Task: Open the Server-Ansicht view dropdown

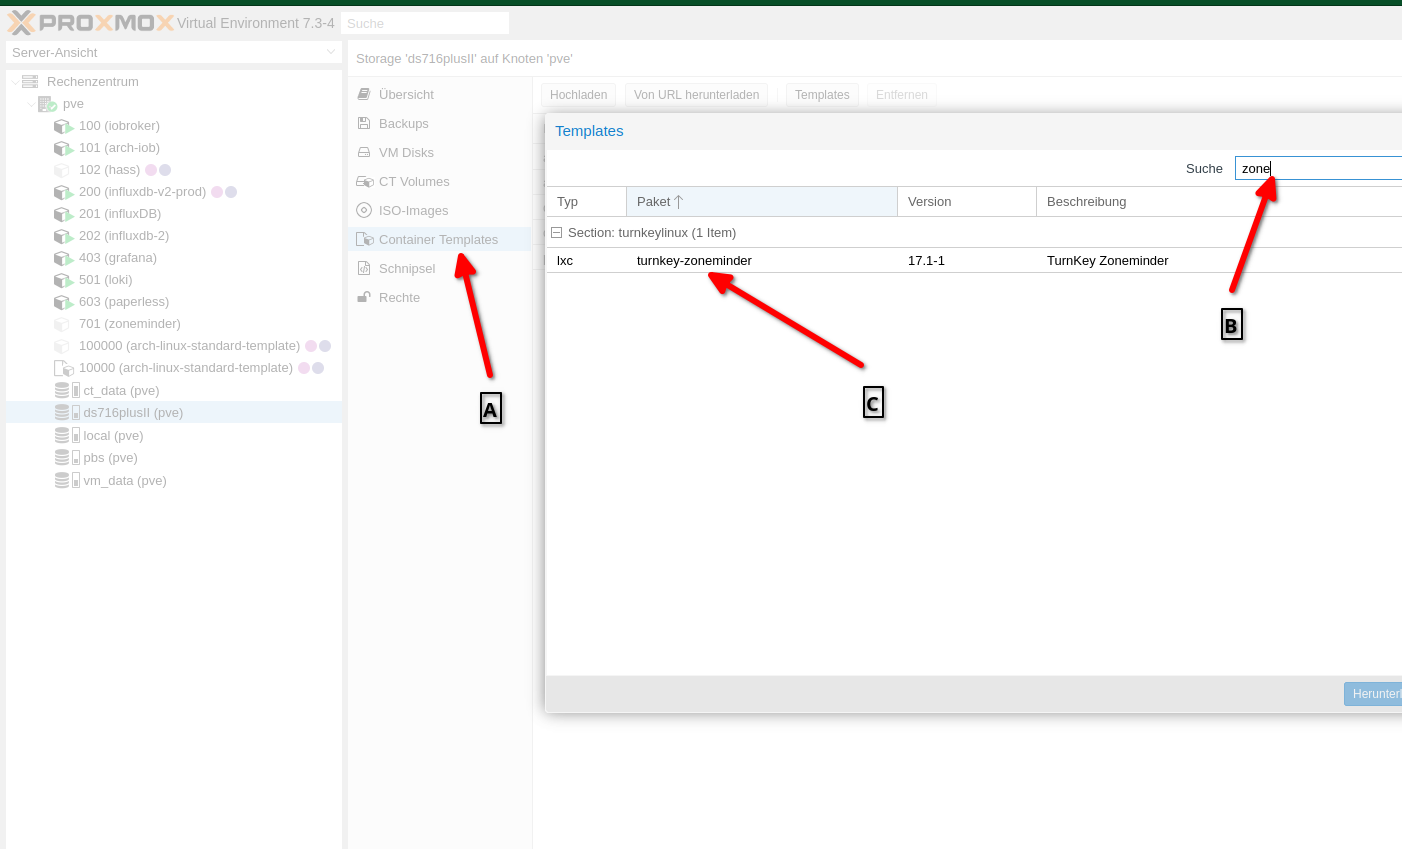Action: pyautogui.click(x=331, y=52)
